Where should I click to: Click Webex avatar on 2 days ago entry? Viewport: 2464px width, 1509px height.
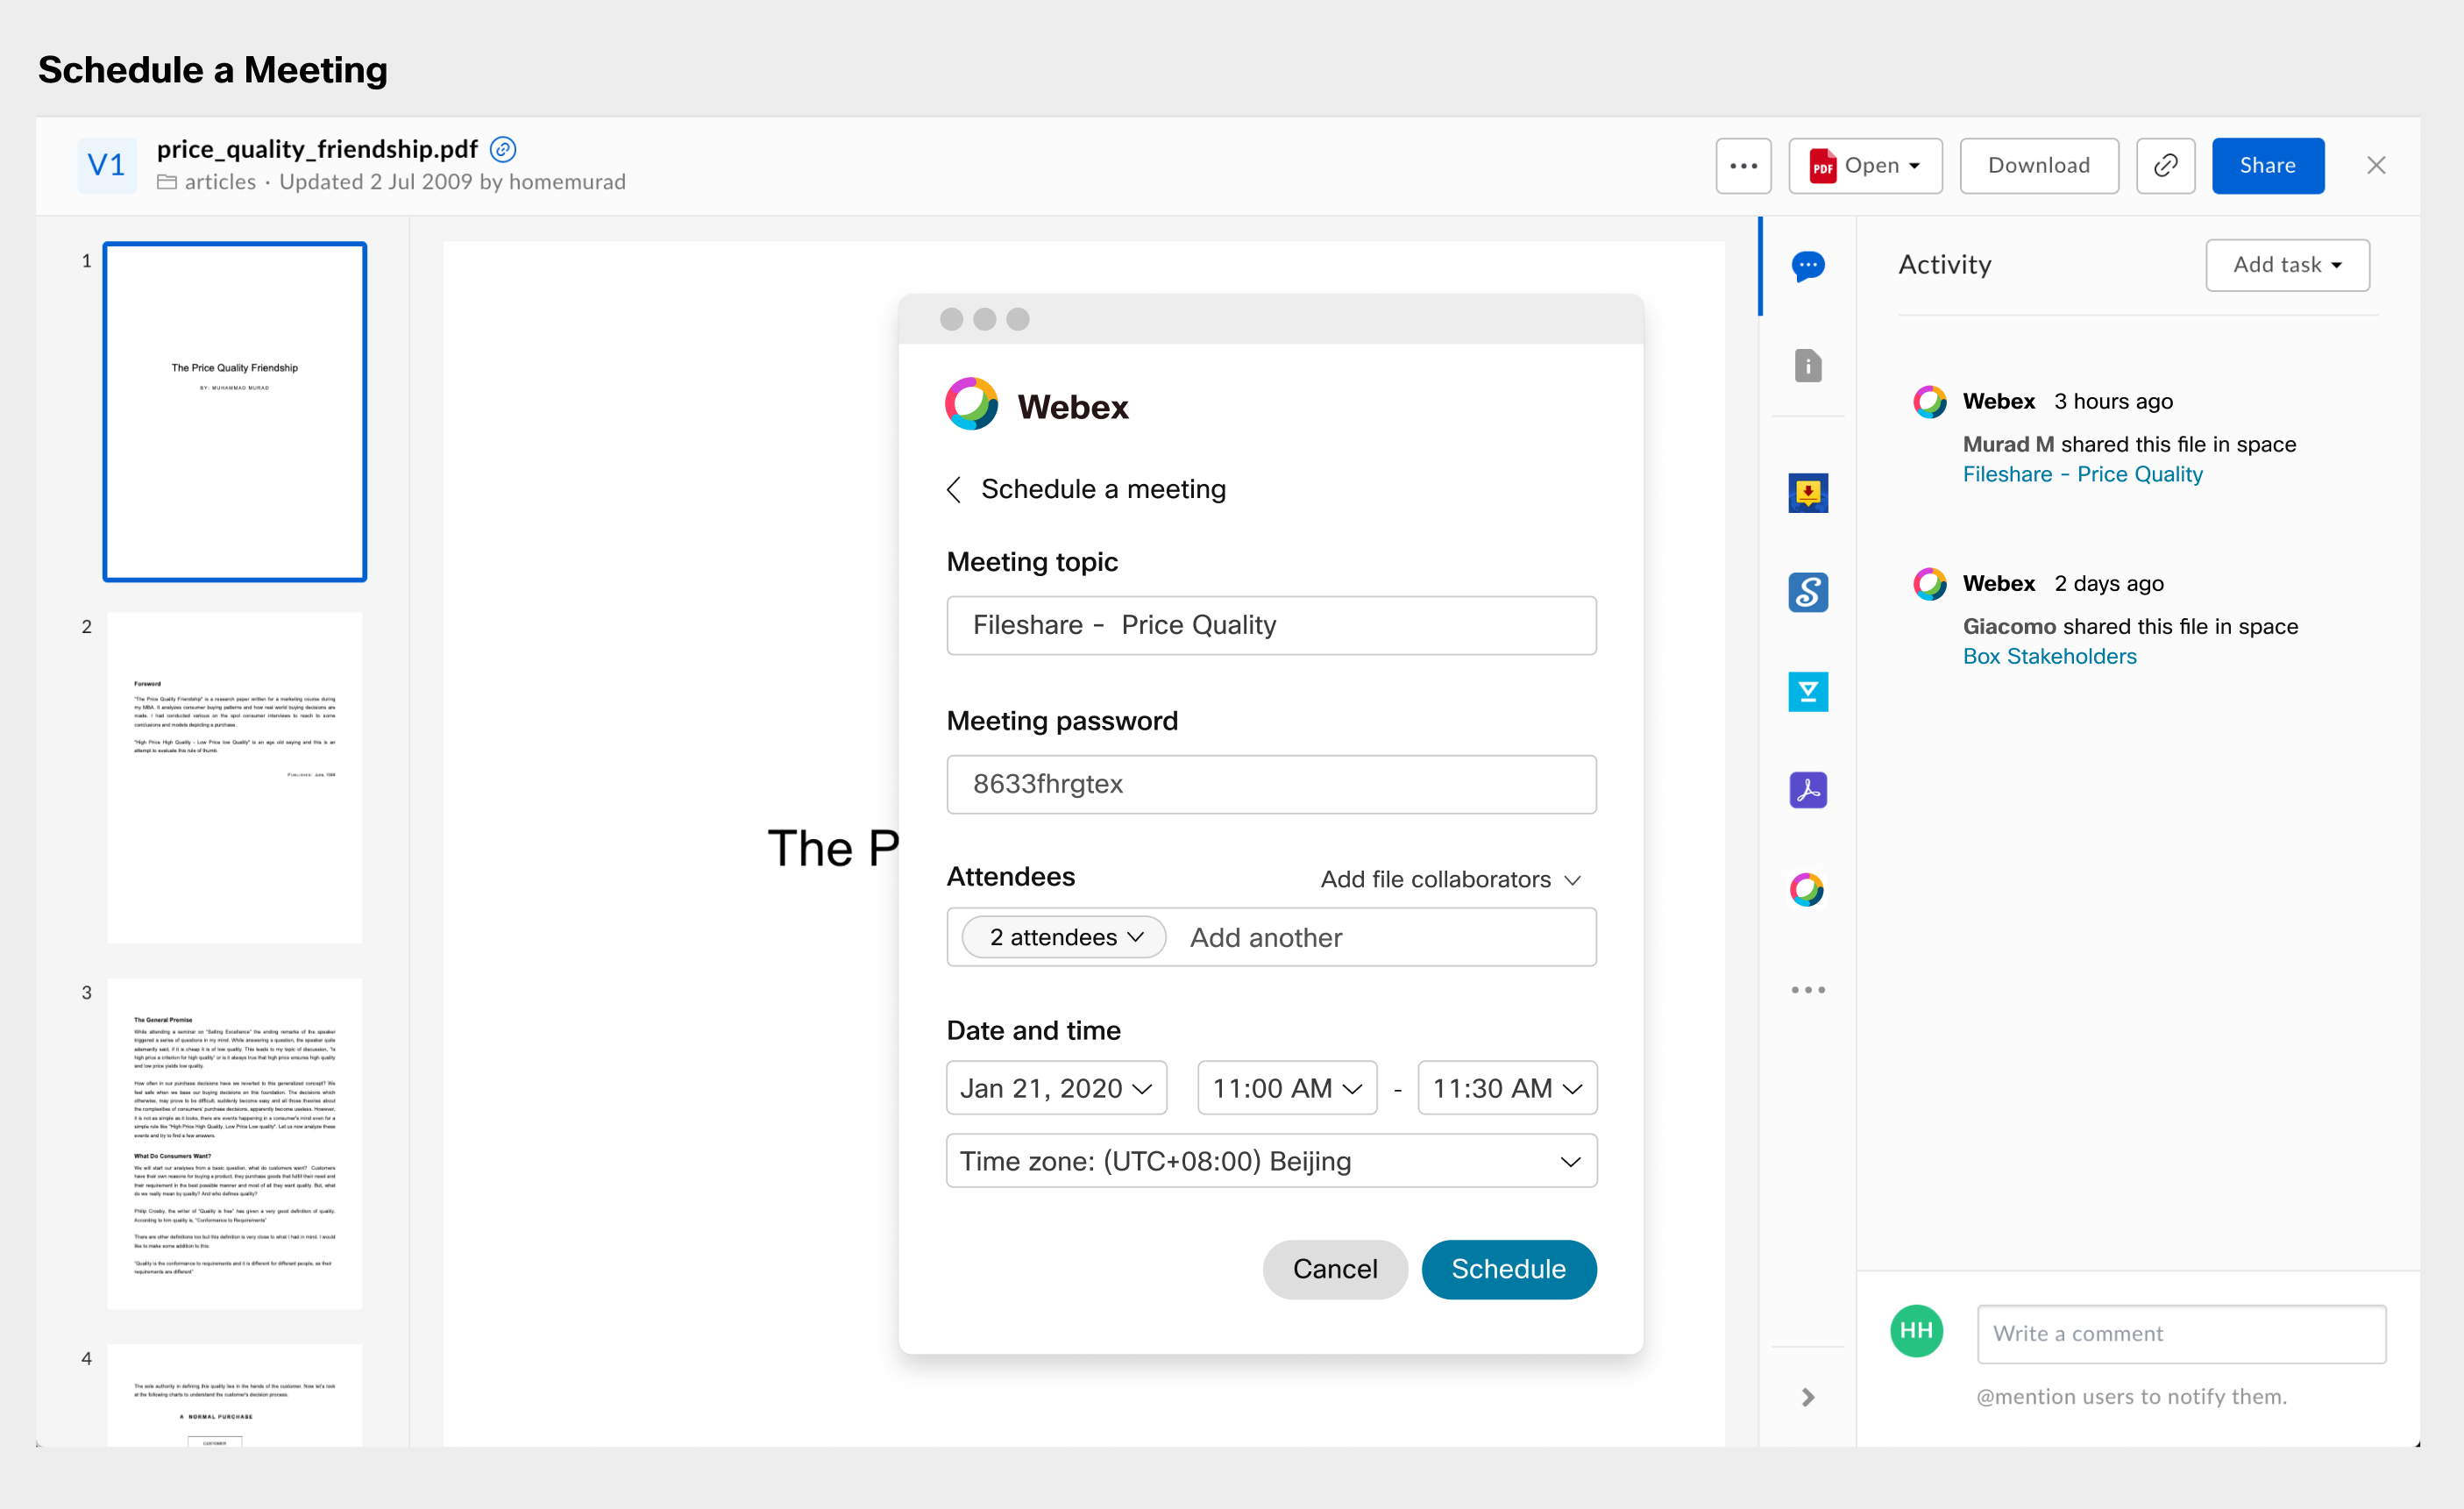(x=1930, y=584)
